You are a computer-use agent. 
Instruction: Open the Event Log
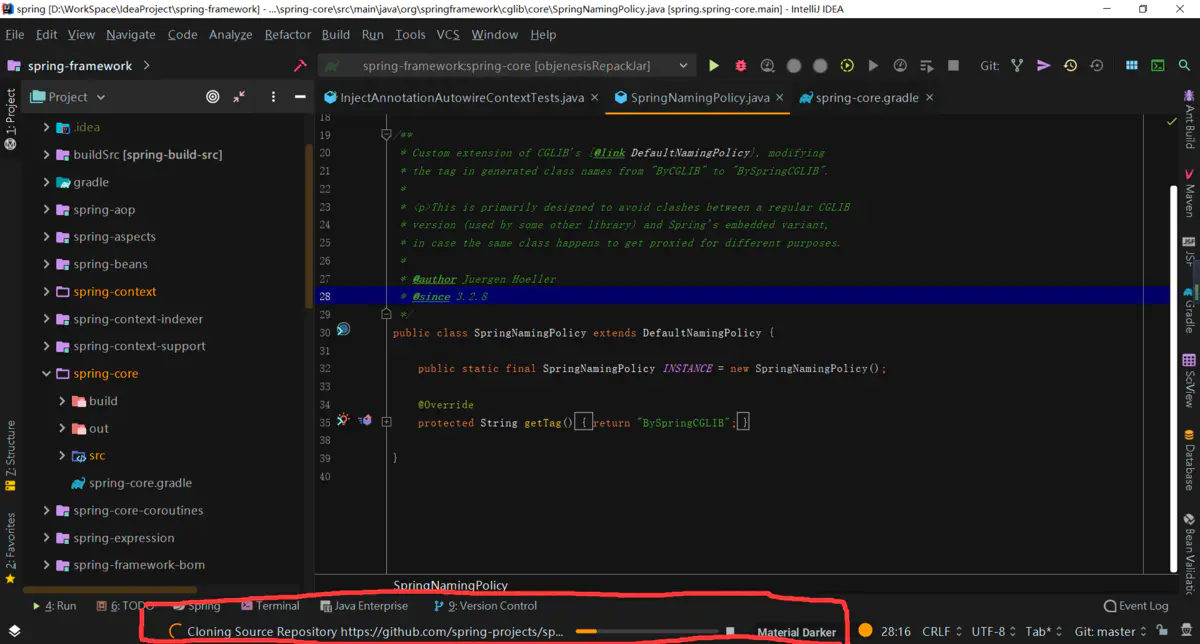1136,605
